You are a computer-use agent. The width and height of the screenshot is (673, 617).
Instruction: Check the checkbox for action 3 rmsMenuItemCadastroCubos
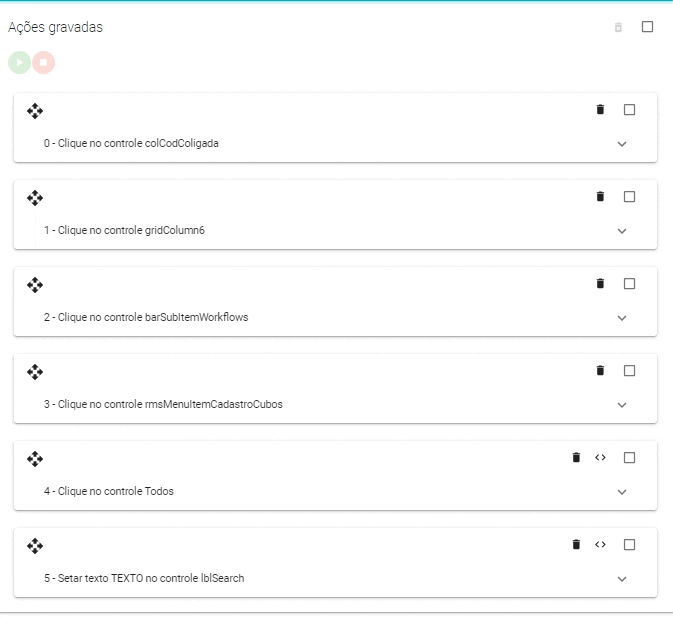(x=629, y=371)
